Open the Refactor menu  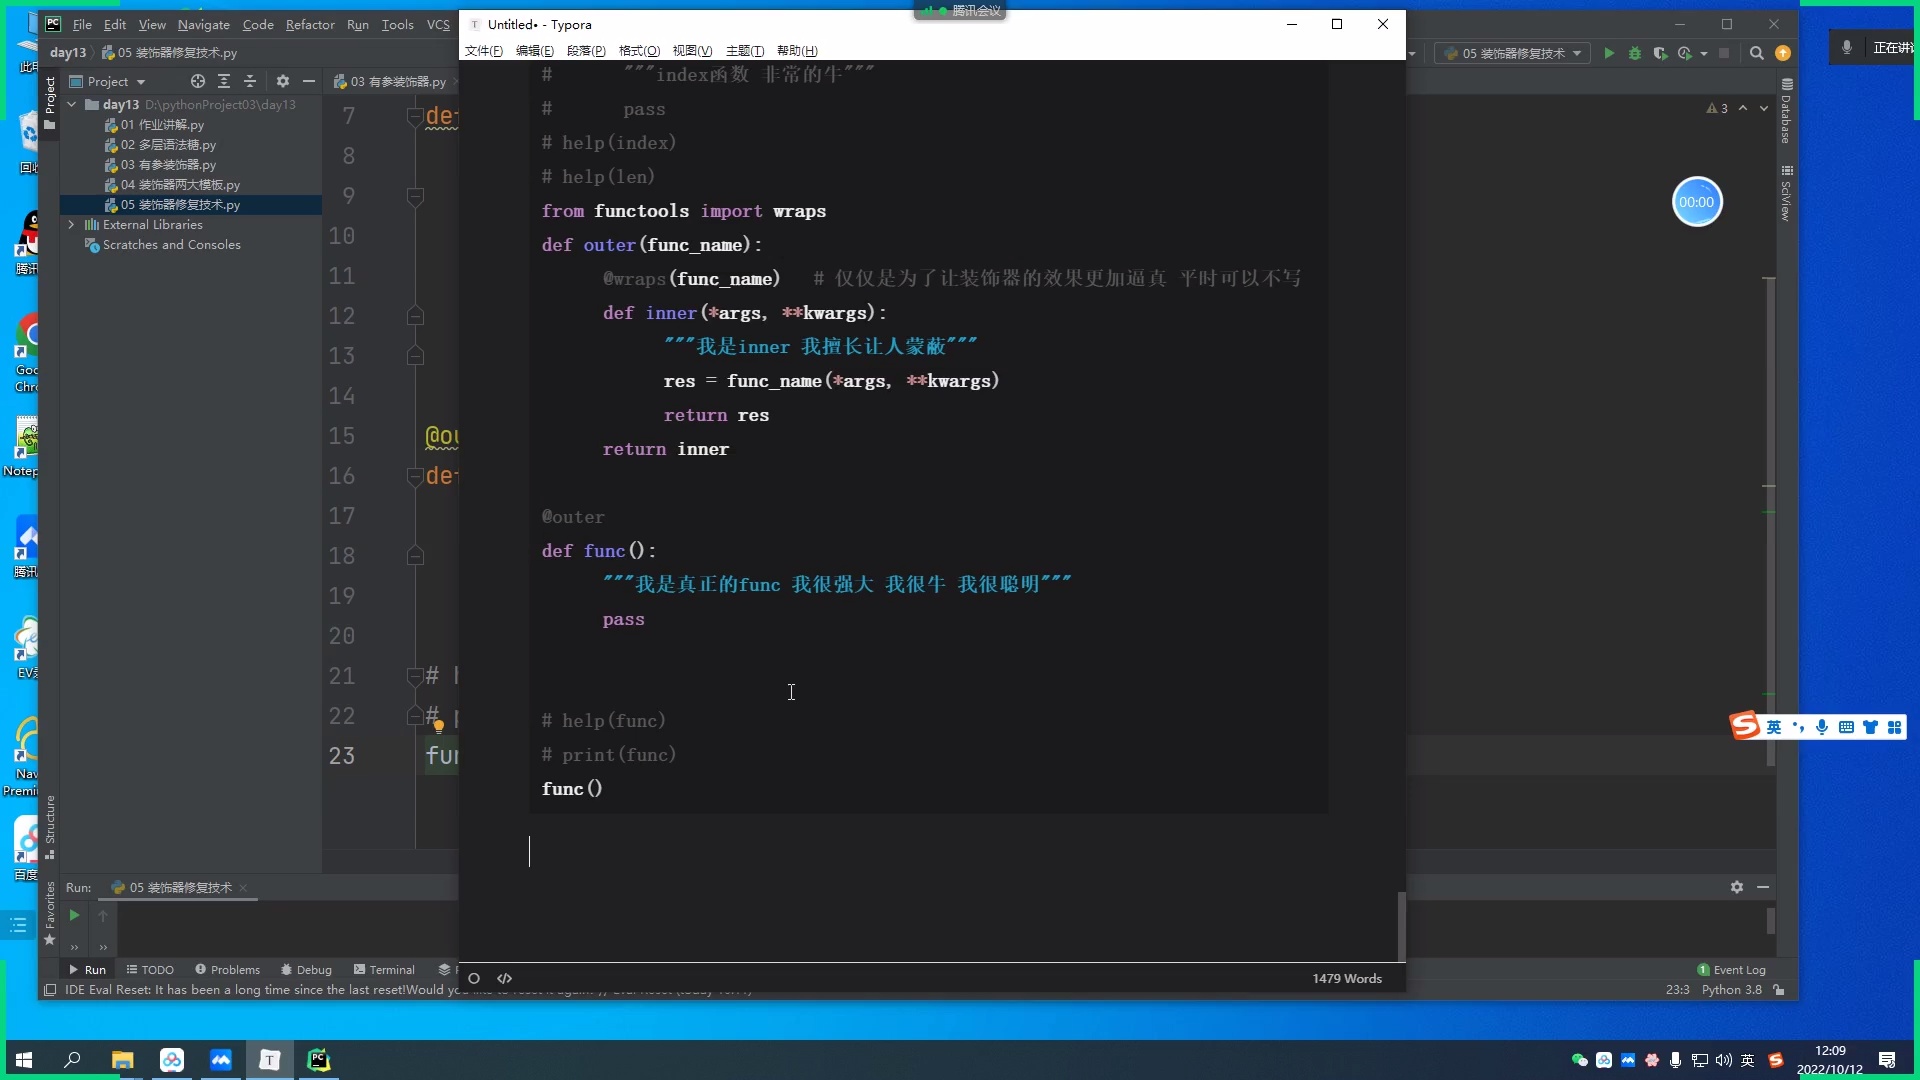coord(310,25)
